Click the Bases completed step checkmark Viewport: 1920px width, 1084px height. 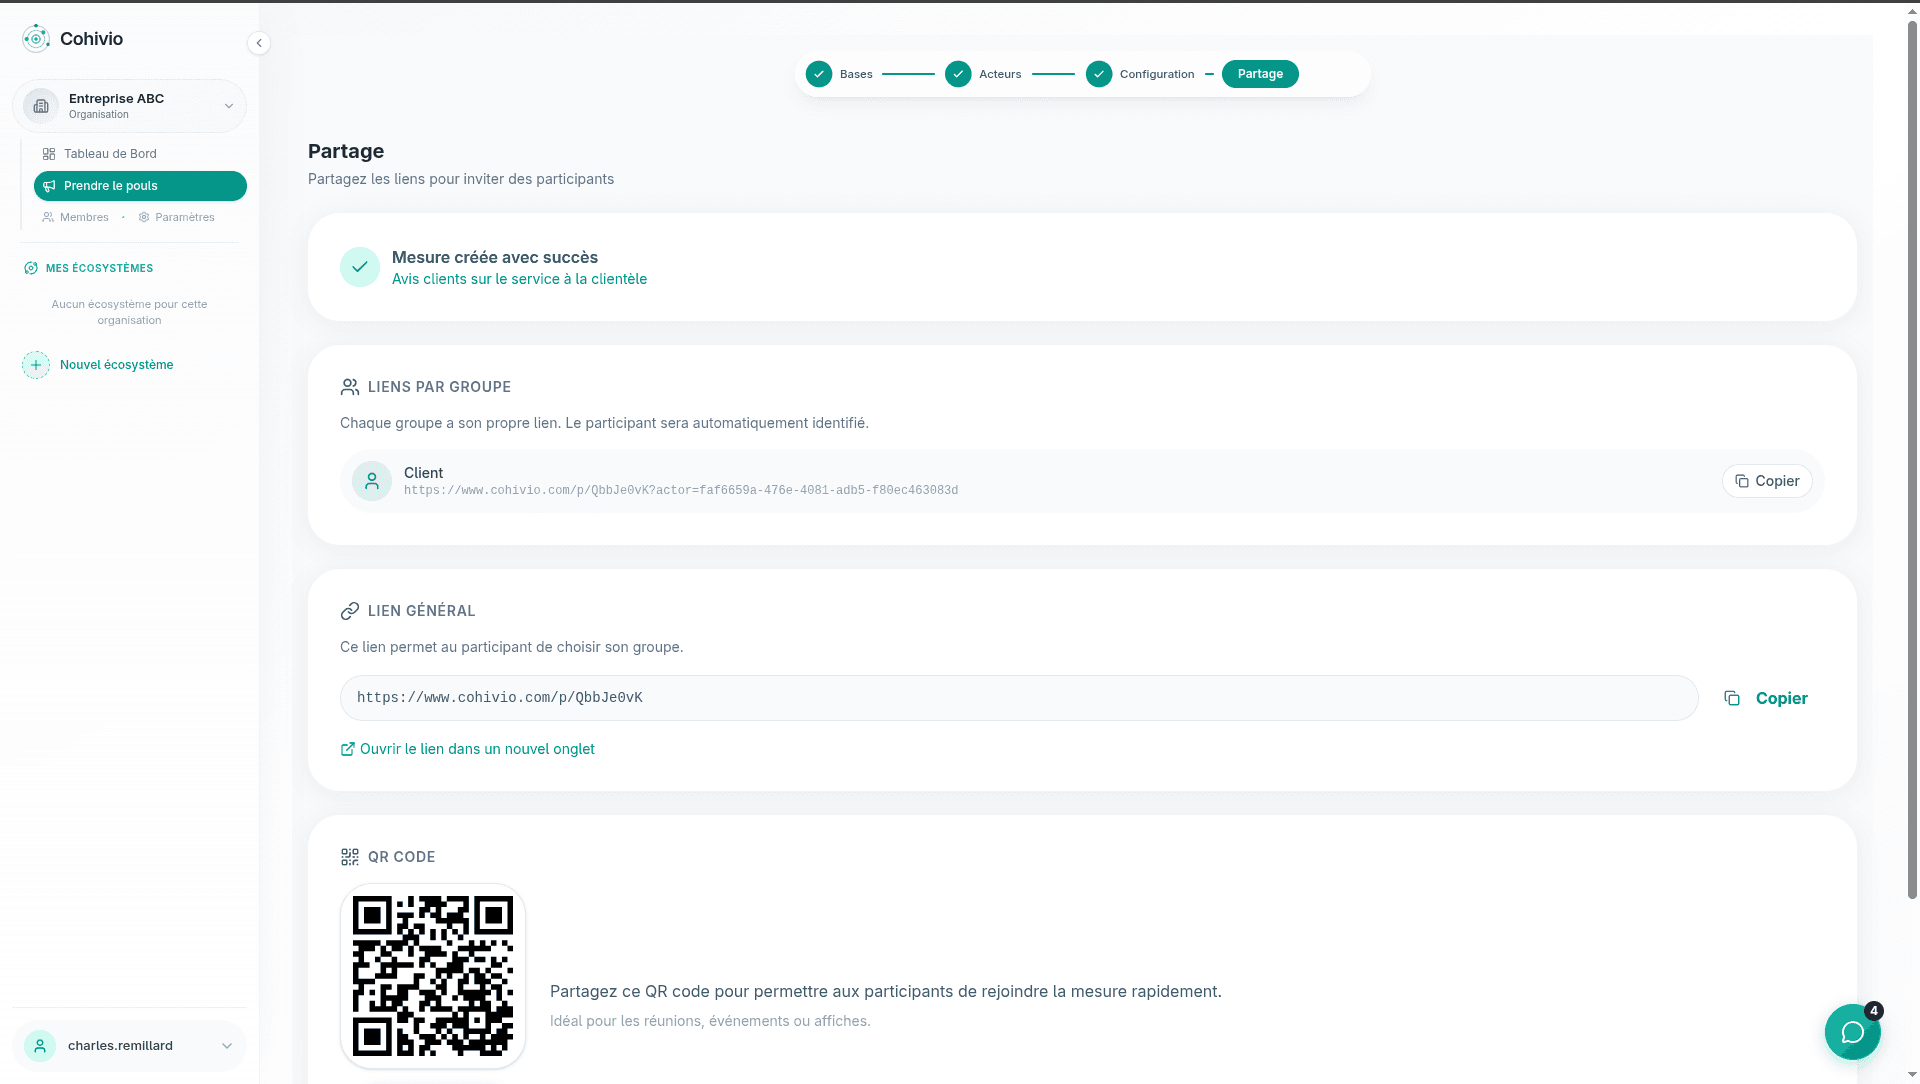819,74
